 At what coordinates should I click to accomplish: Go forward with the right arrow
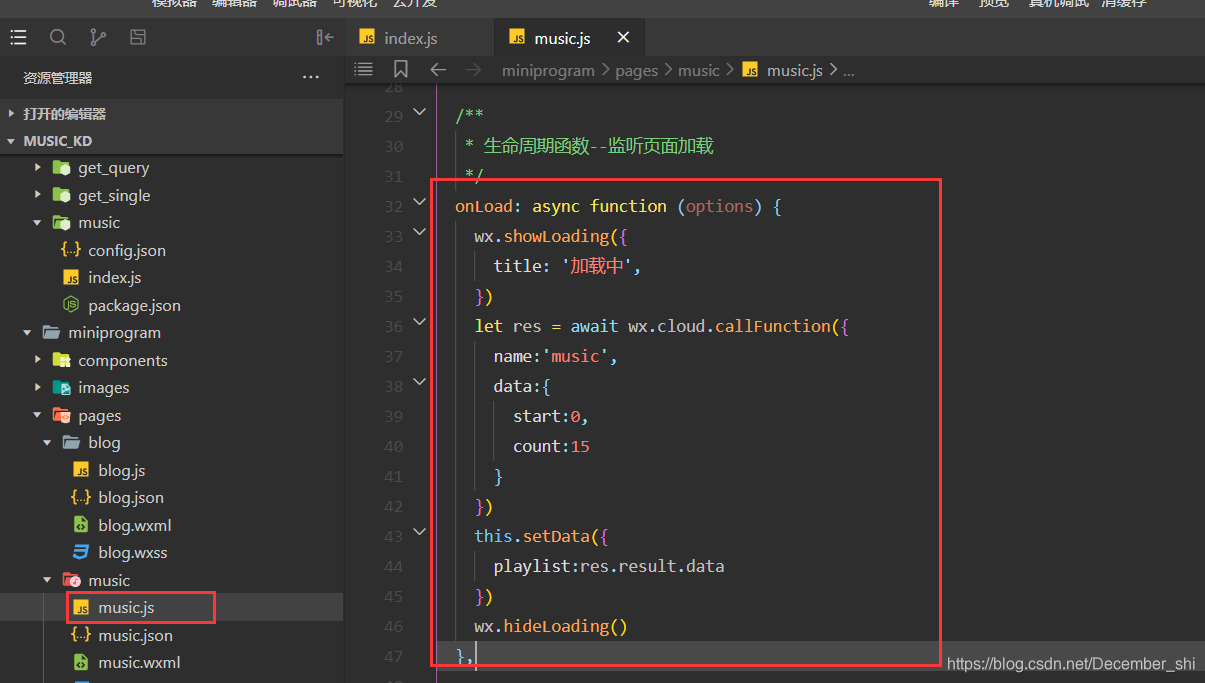[x=474, y=69]
